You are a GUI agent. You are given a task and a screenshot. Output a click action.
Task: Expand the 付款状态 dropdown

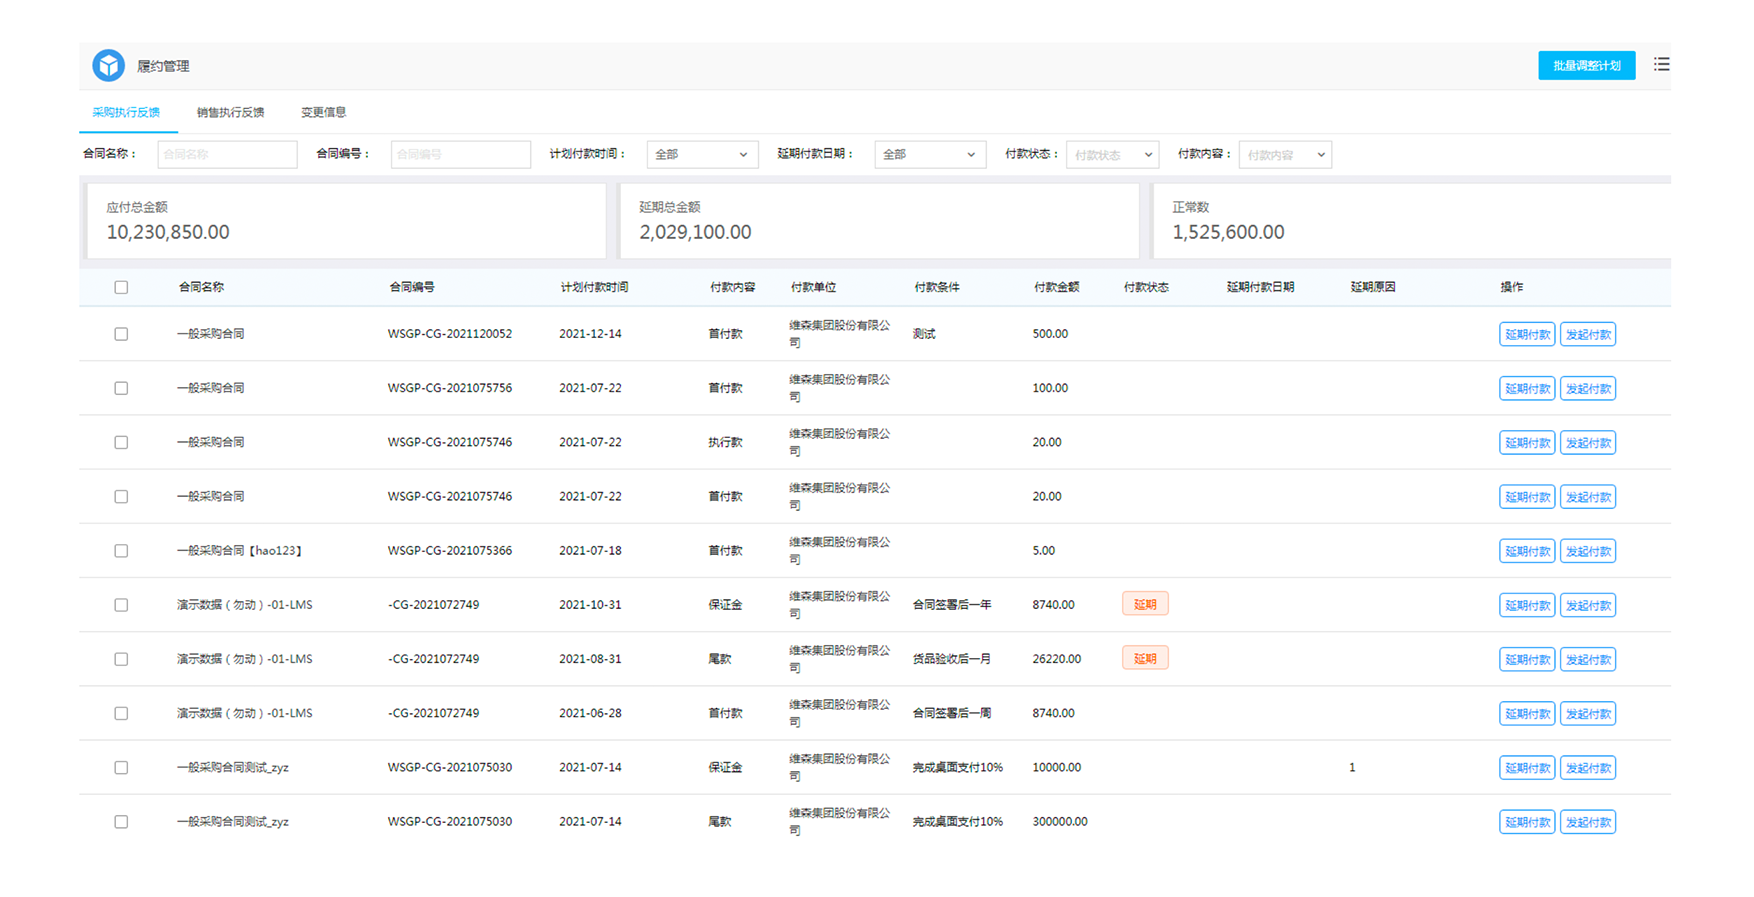(1112, 154)
